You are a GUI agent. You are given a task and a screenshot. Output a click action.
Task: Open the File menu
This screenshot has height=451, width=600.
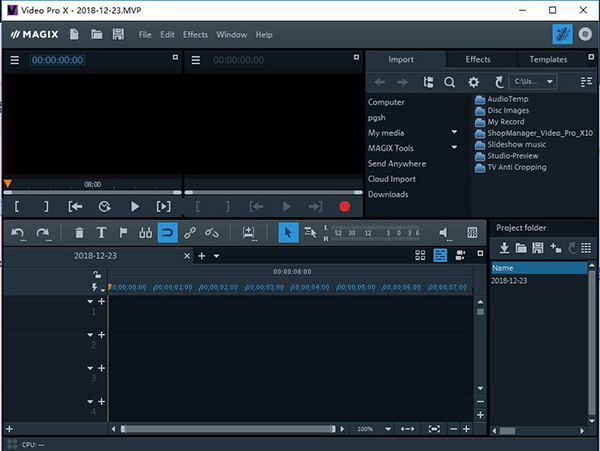tap(145, 35)
